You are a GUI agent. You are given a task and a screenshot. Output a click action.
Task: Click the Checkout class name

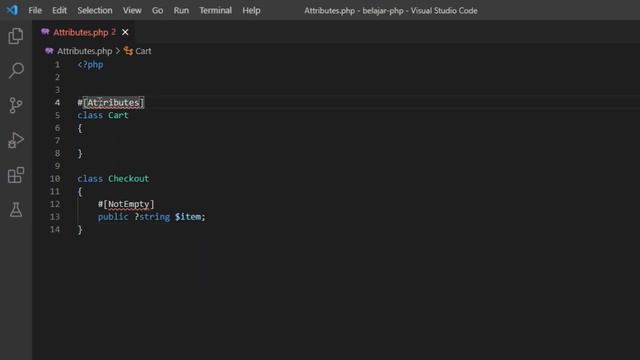pos(129,178)
